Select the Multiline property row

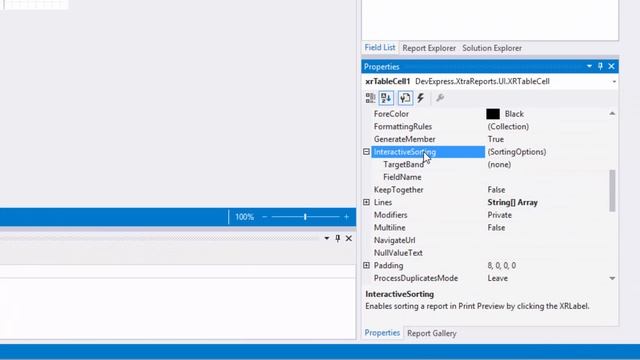pyautogui.click(x=490, y=228)
